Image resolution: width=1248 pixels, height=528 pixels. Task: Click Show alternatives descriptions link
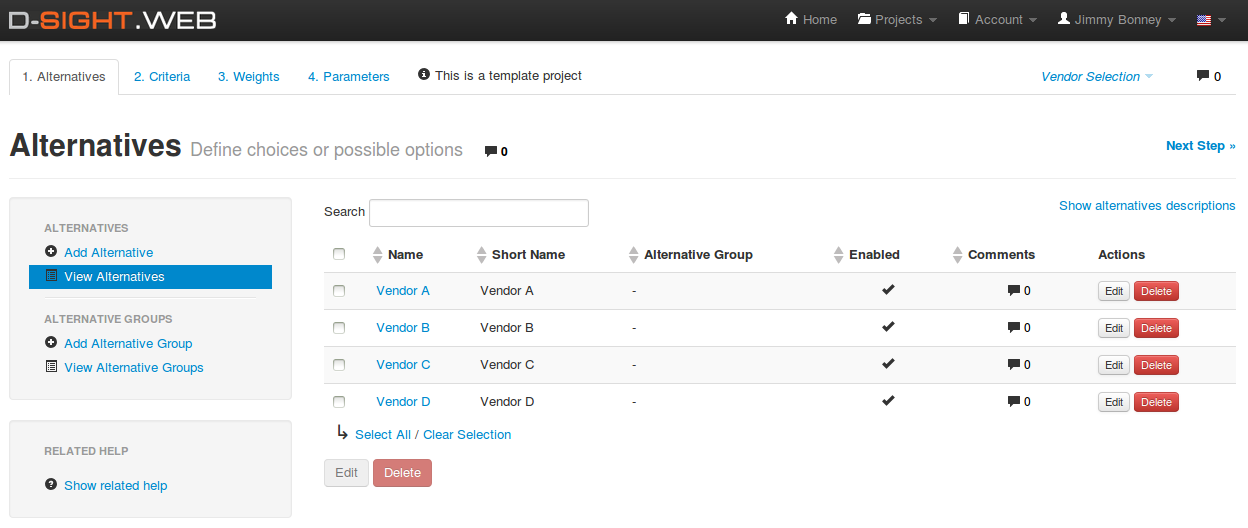click(1147, 206)
